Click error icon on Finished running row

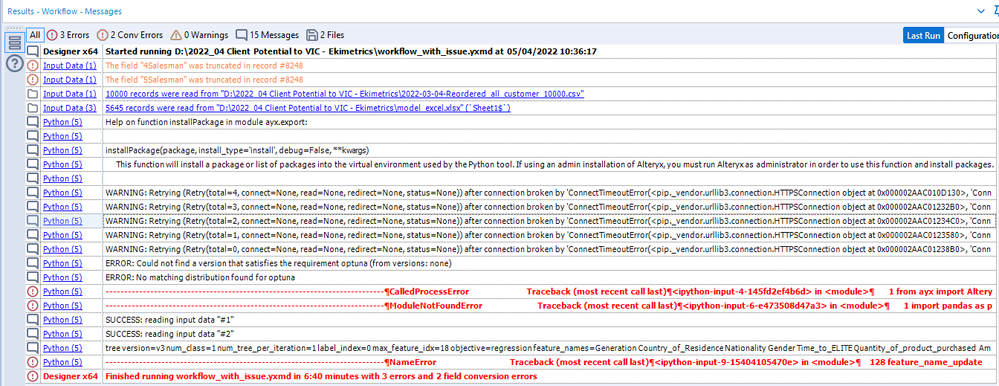coord(32,376)
